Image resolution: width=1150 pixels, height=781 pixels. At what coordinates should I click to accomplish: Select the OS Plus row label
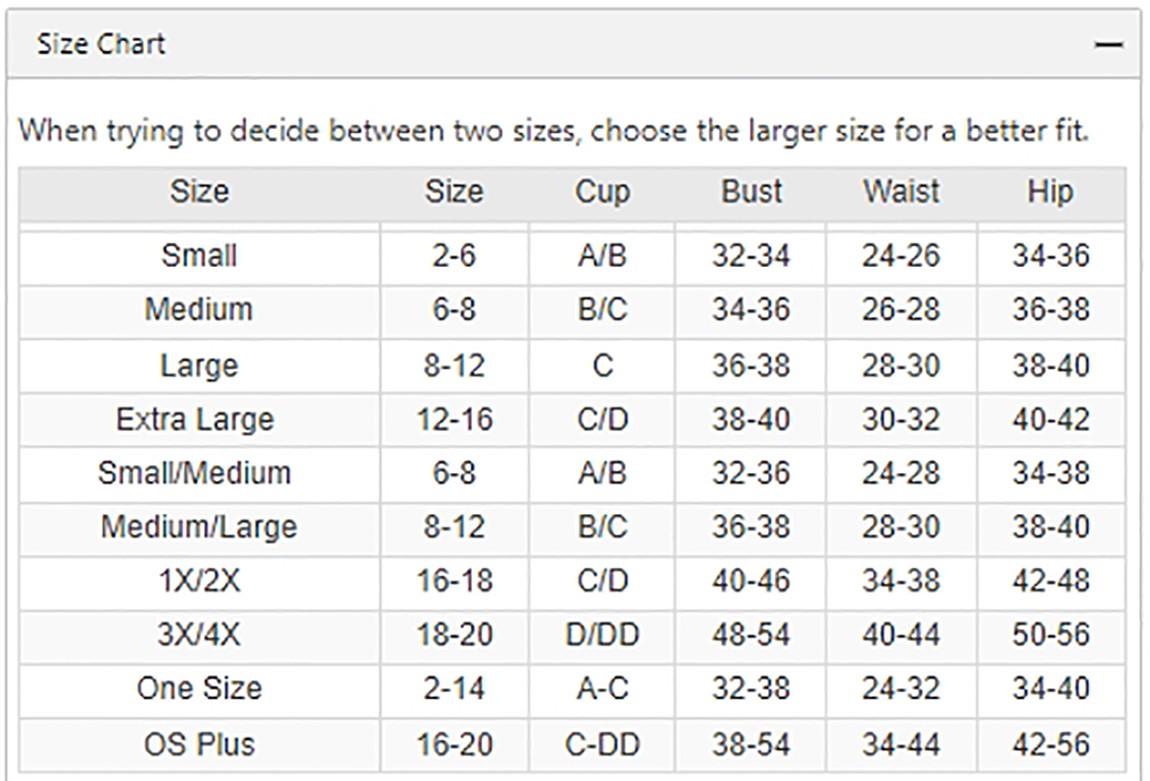[x=199, y=744]
